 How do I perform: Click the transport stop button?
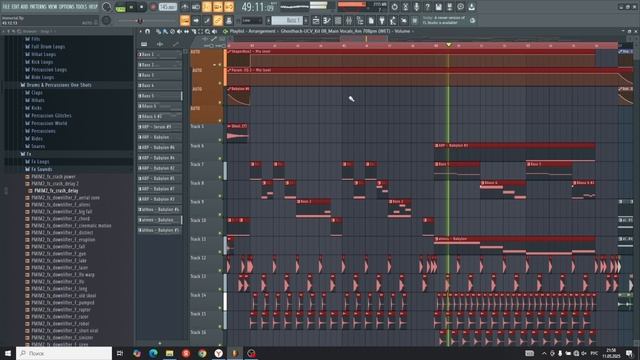tap(142, 7)
